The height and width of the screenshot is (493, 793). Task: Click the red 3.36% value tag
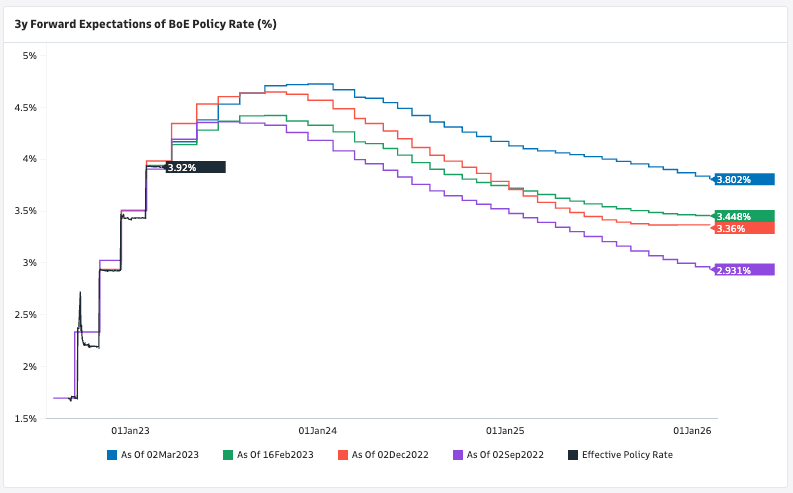point(744,228)
